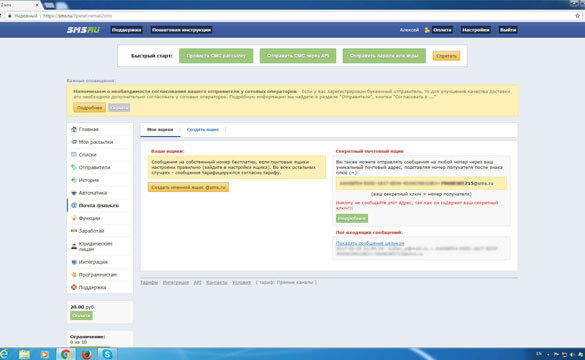Viewport: 585px width, 360px height.
Task: Click Создать именной ящик @sms.ru button
Action: click(188, 187)
